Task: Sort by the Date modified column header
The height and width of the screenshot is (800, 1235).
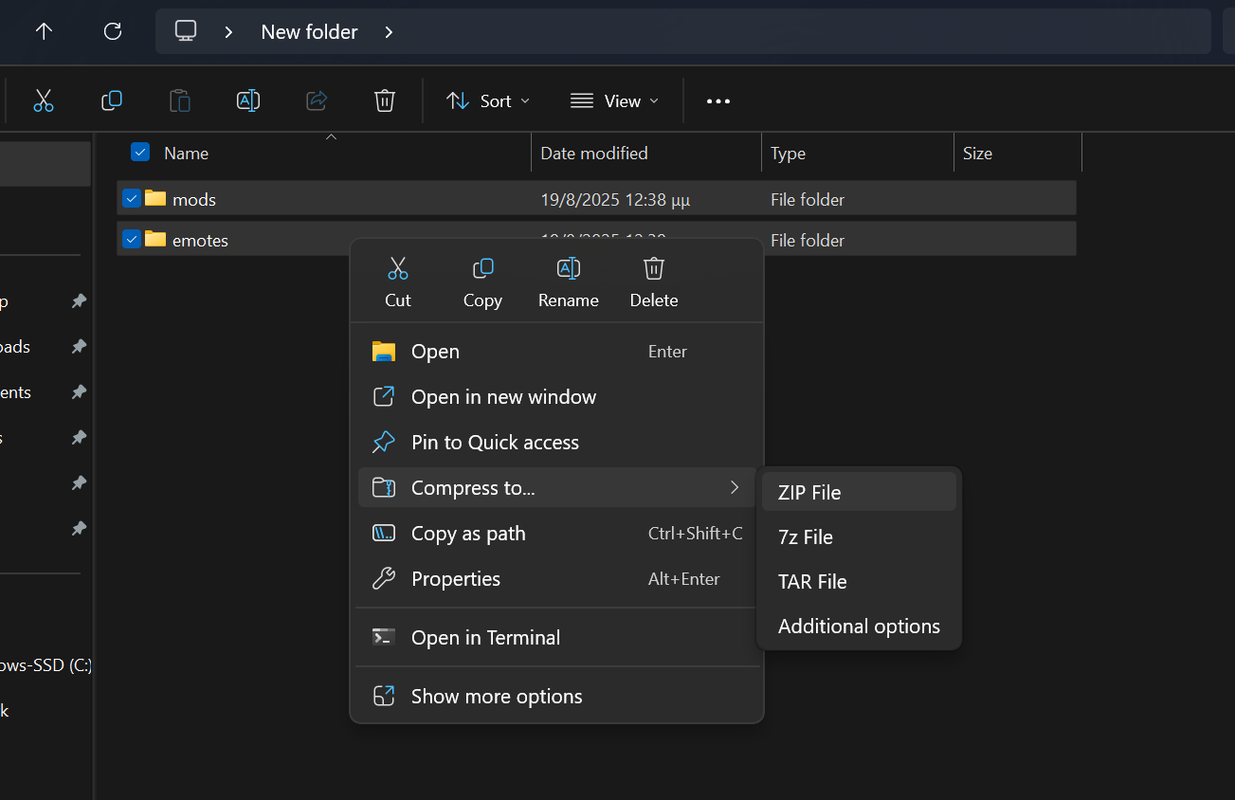Action: click(x=594, y=153)
